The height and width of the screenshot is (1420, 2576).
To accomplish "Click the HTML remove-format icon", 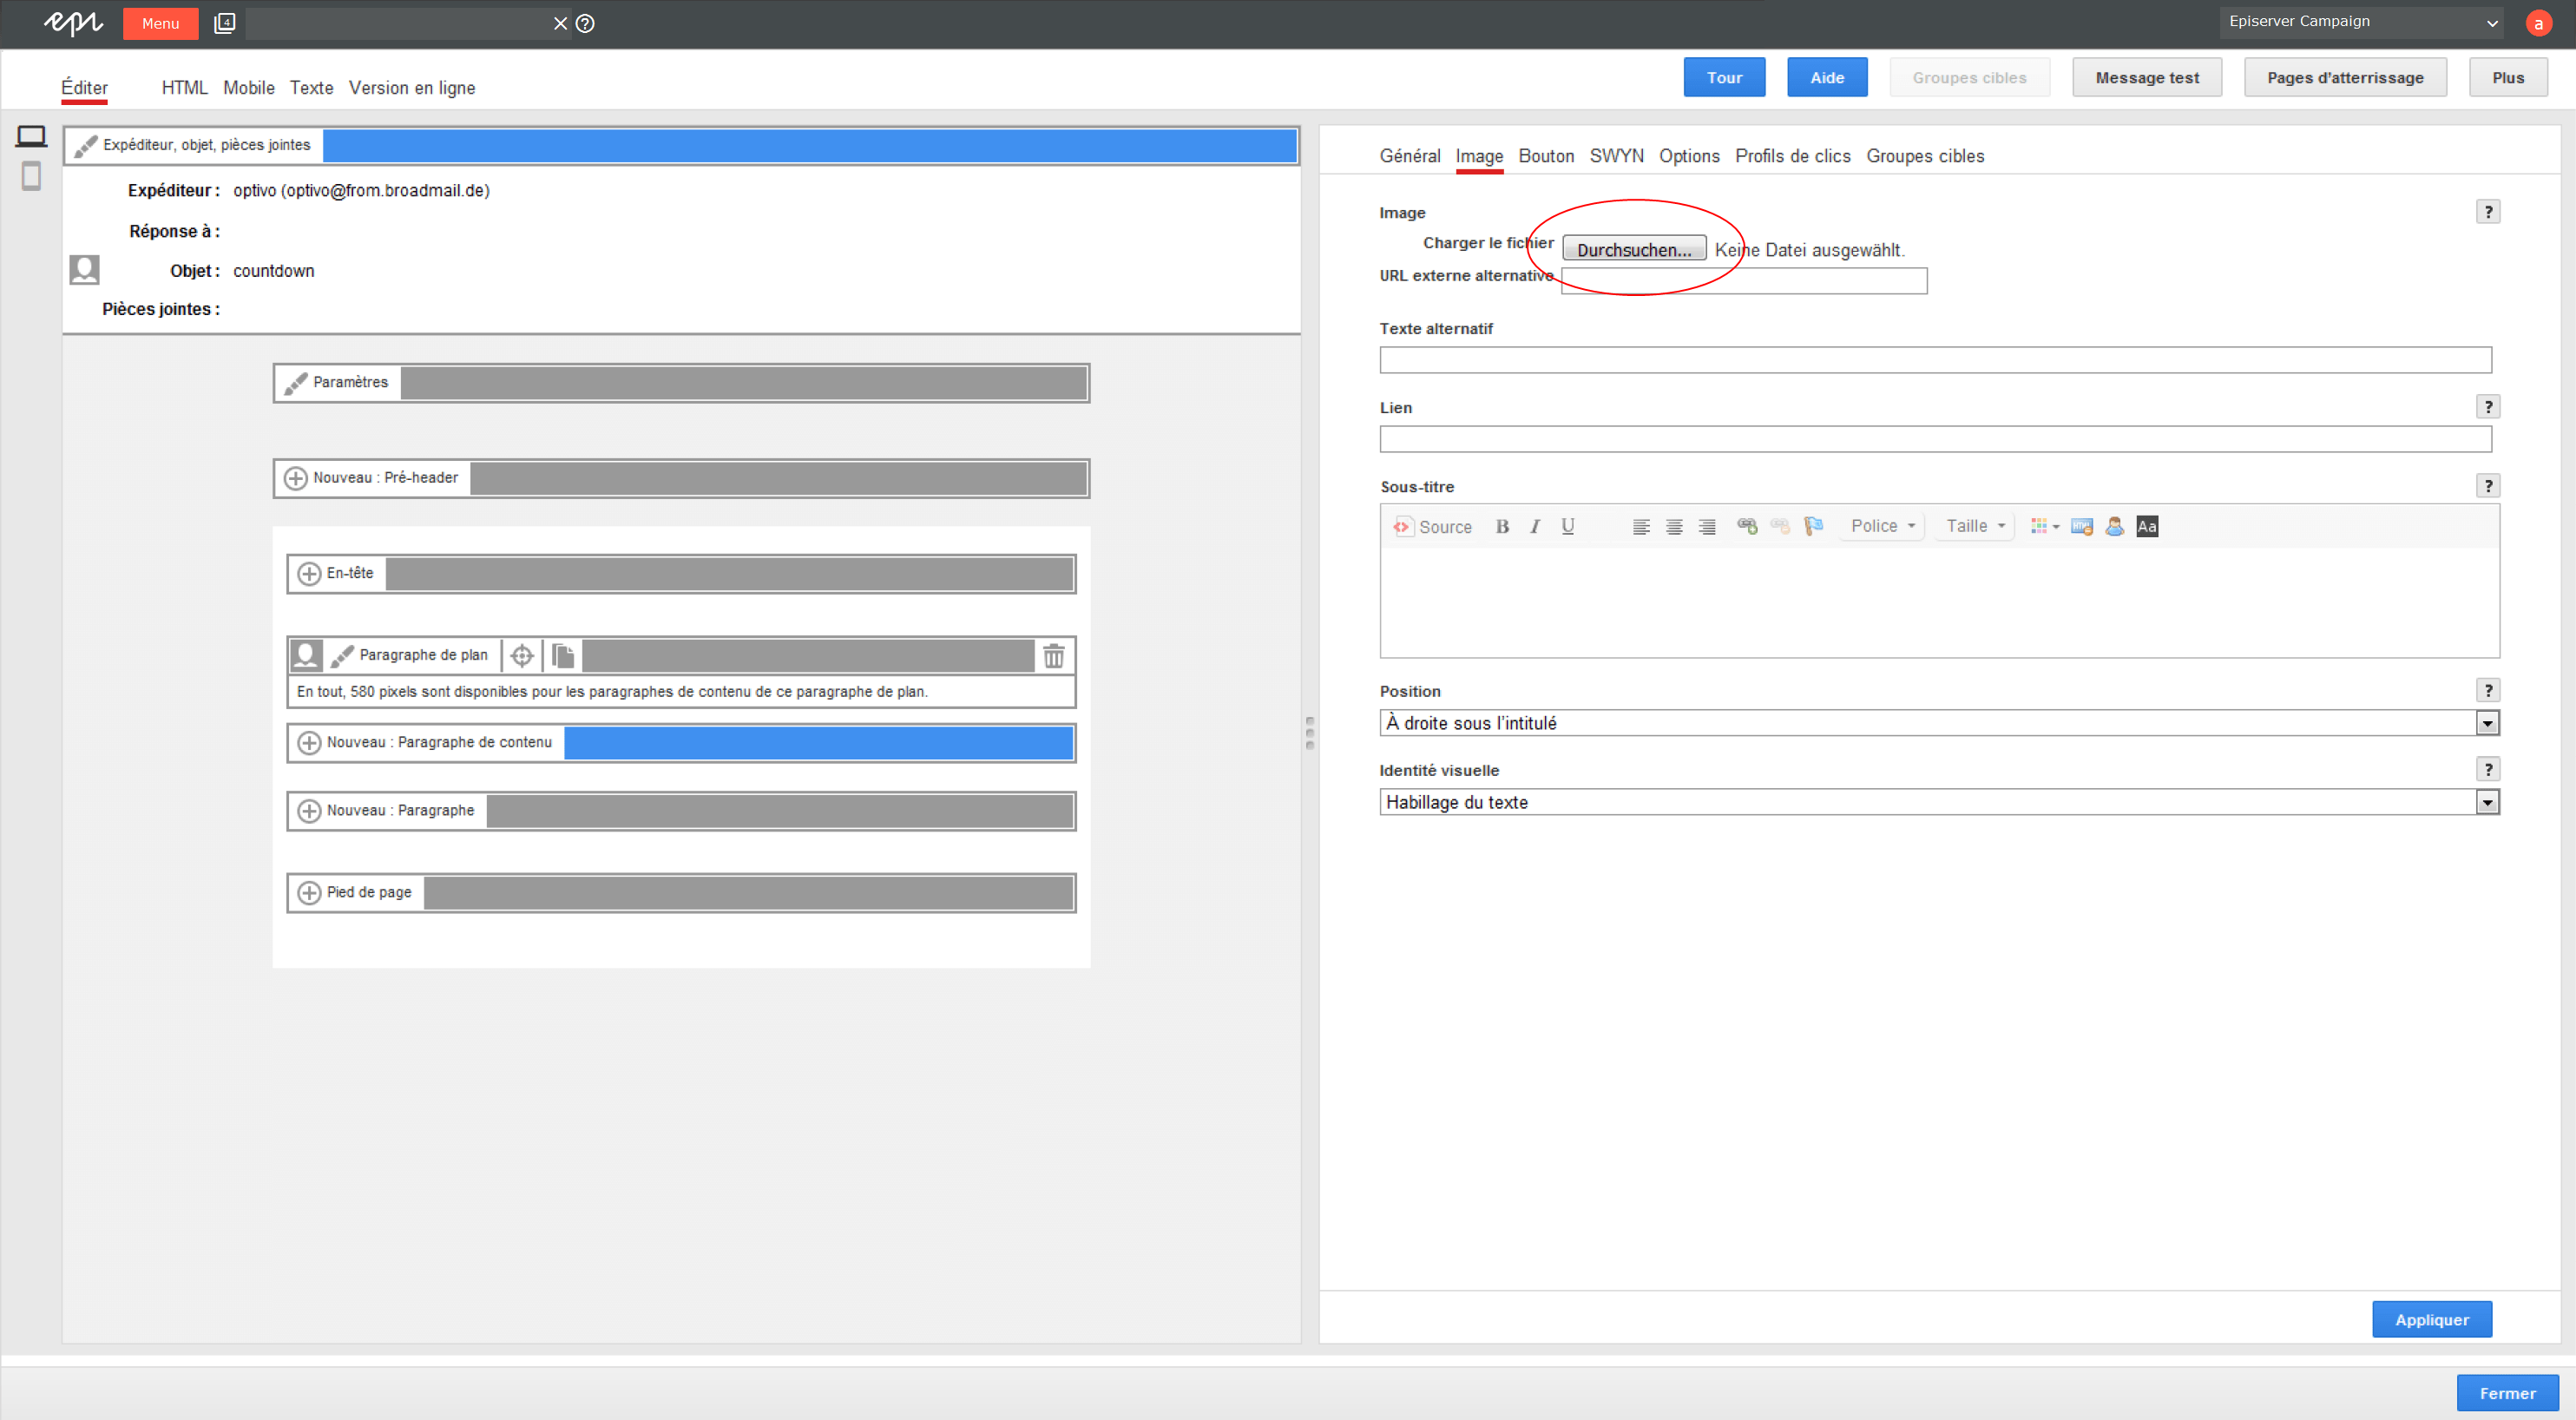I will click(x=2082, y=527).
